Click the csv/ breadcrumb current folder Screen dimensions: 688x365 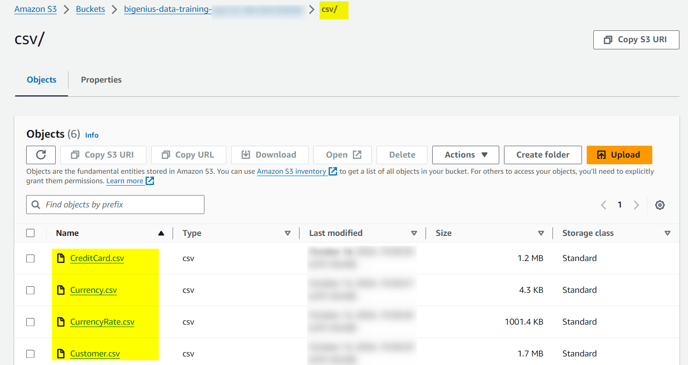click(329, 9)
